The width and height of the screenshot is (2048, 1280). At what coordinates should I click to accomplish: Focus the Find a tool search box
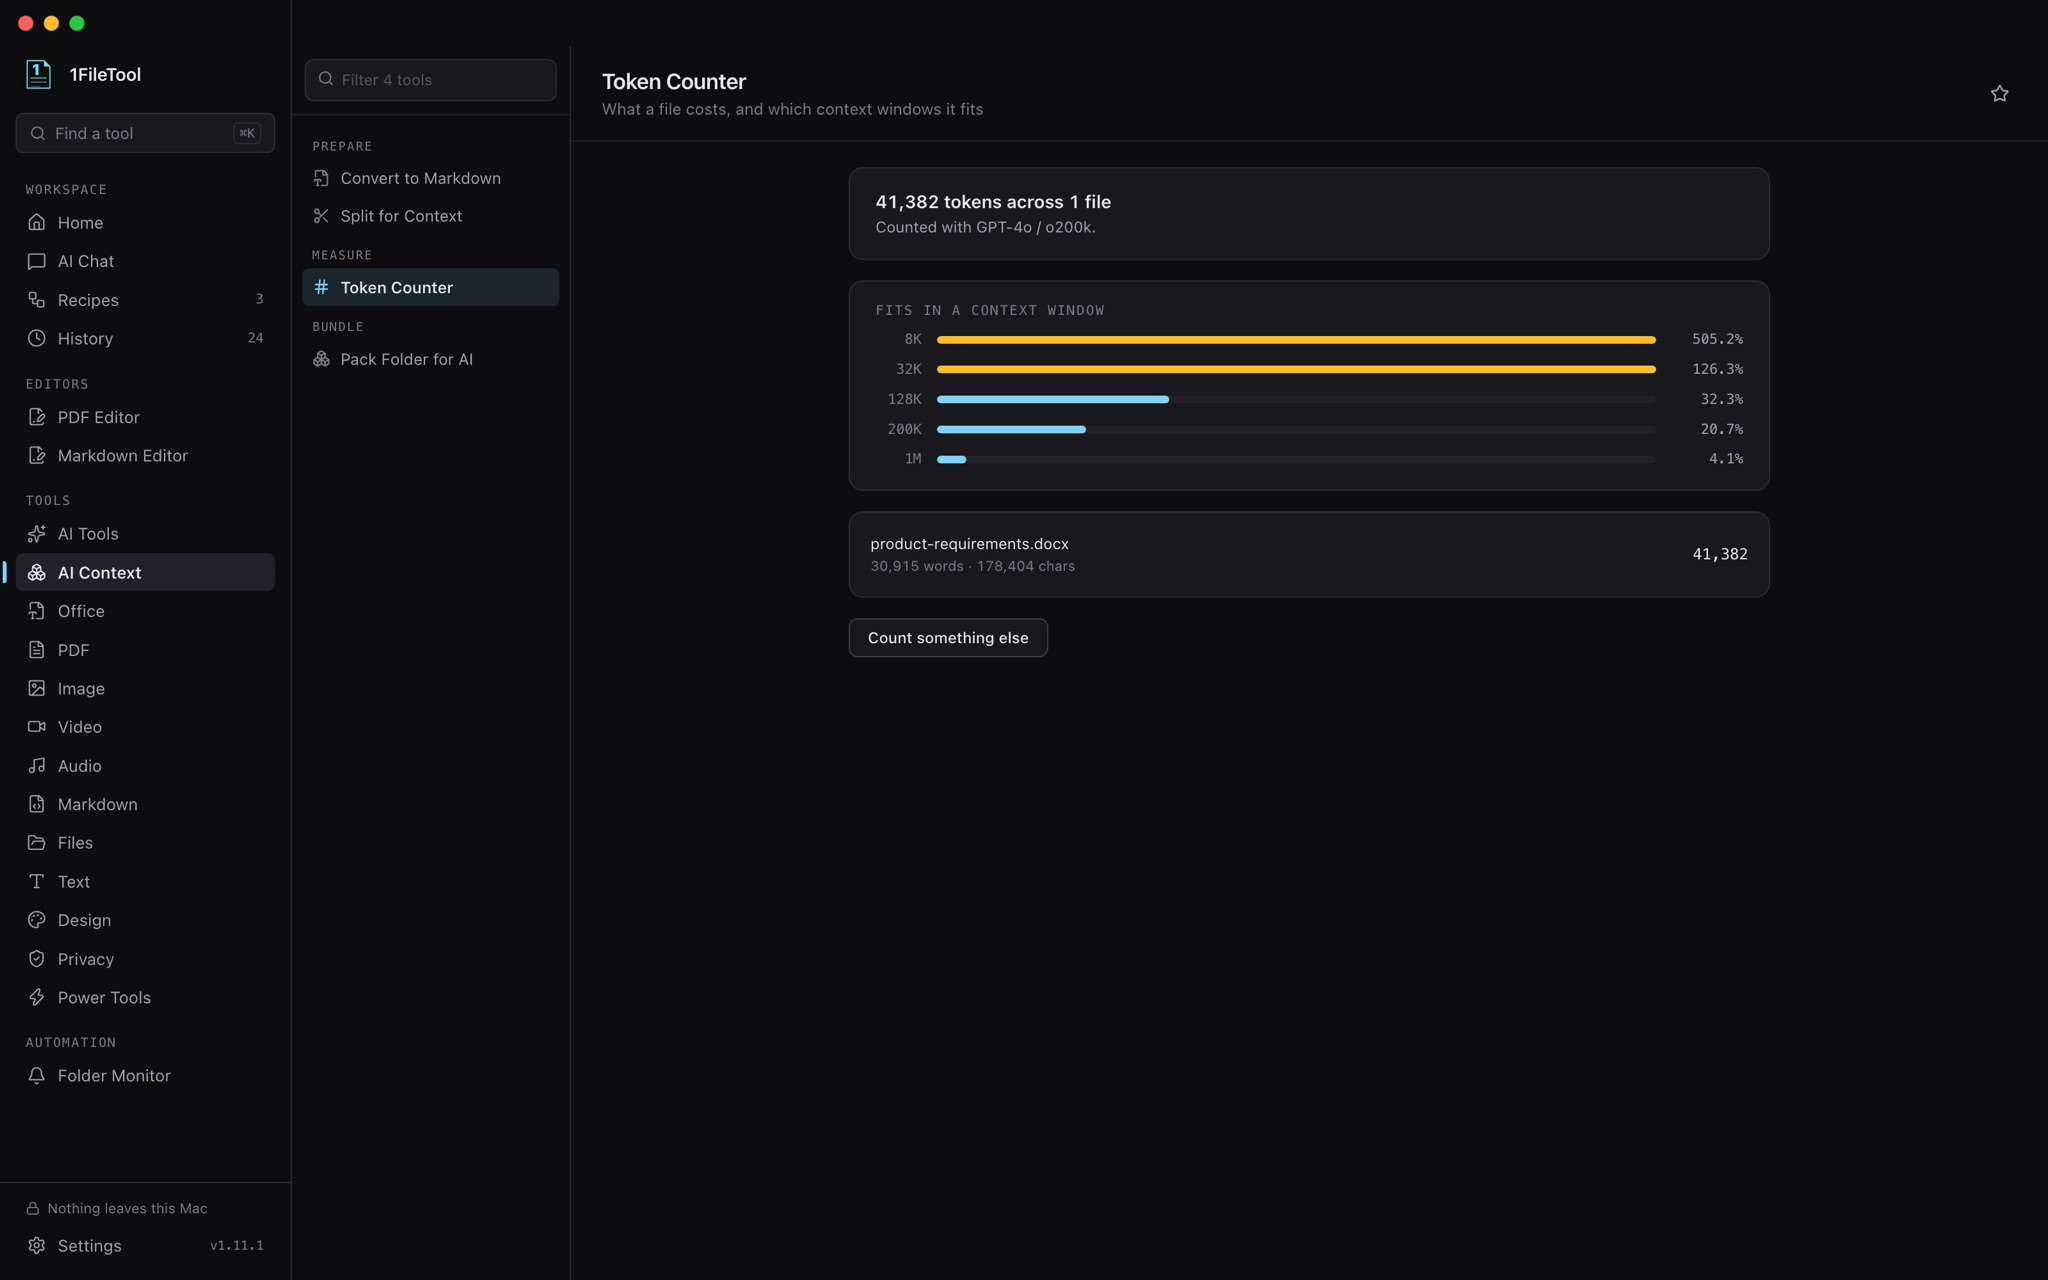145,133
